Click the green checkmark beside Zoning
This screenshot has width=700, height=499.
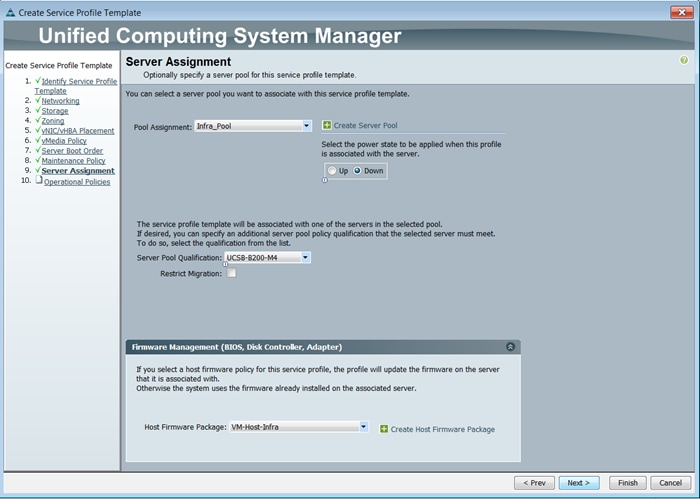tap(38, 120)
